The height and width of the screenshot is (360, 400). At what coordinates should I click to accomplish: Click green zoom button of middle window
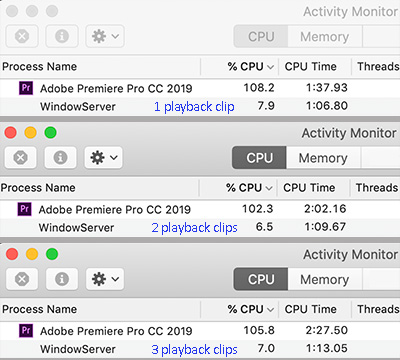coord(51,133)
